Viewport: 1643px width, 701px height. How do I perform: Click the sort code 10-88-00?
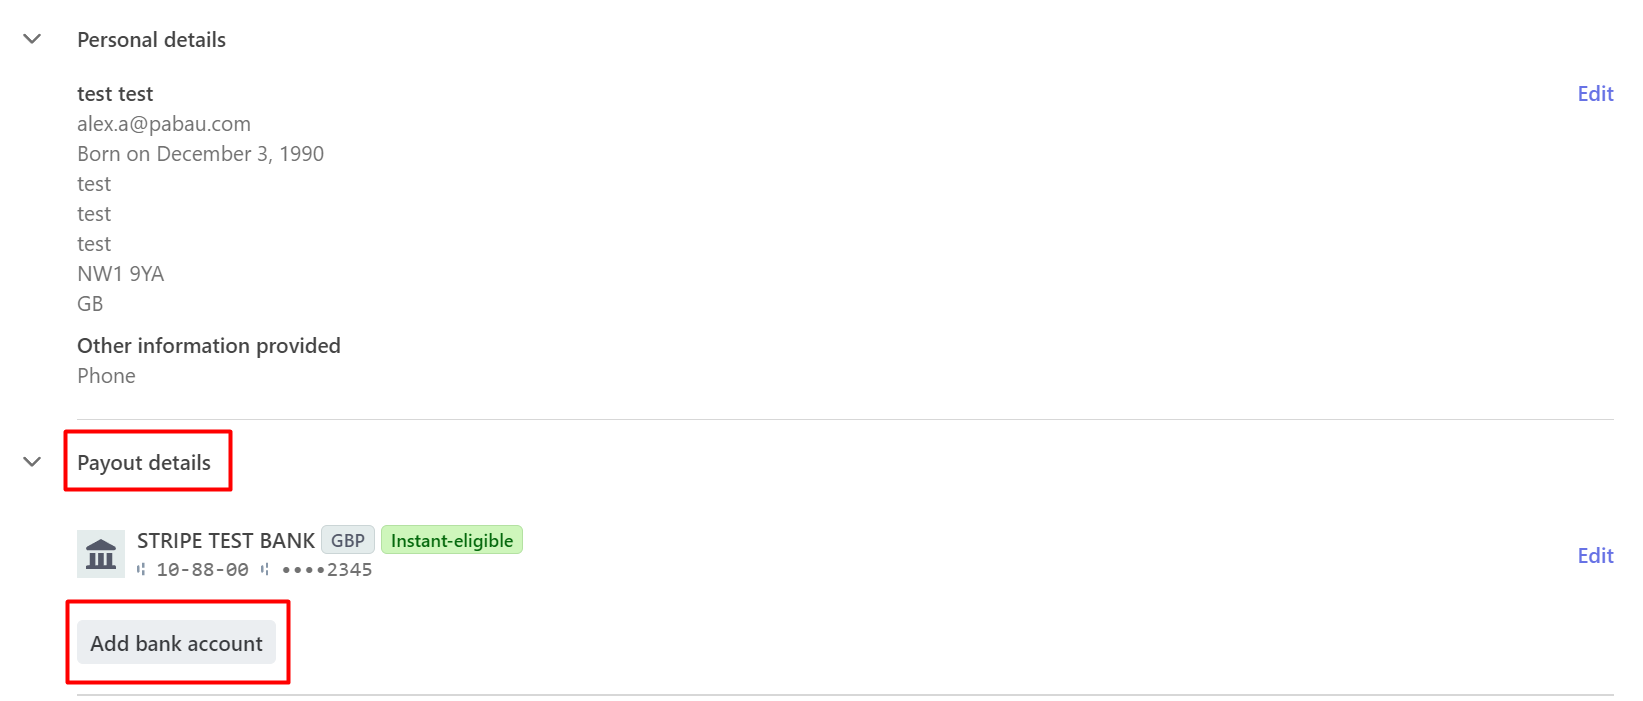[x=202, y=570]
